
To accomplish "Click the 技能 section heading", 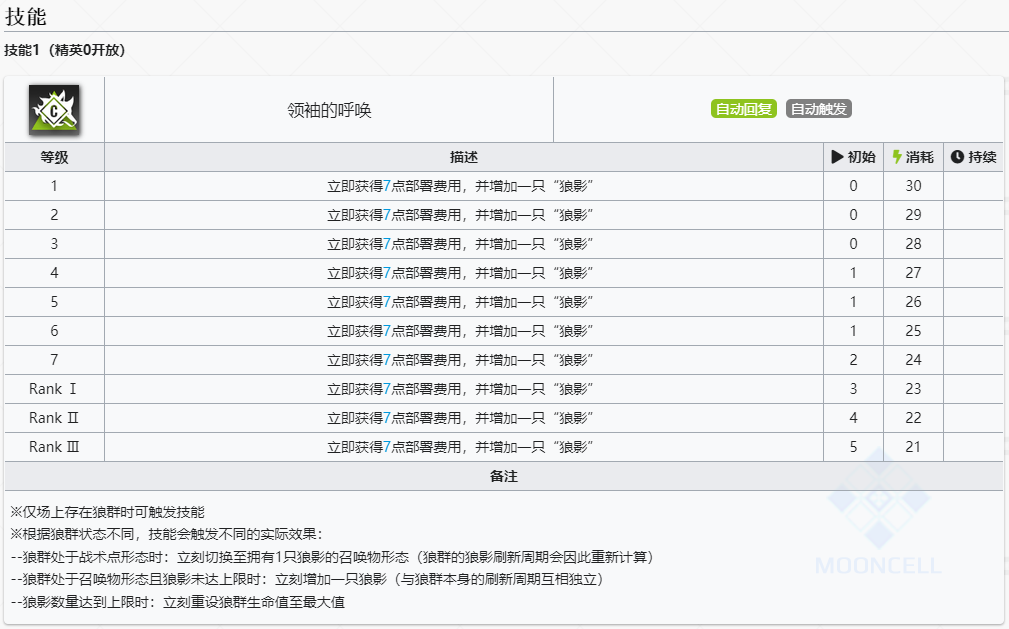I will [25, 16].
